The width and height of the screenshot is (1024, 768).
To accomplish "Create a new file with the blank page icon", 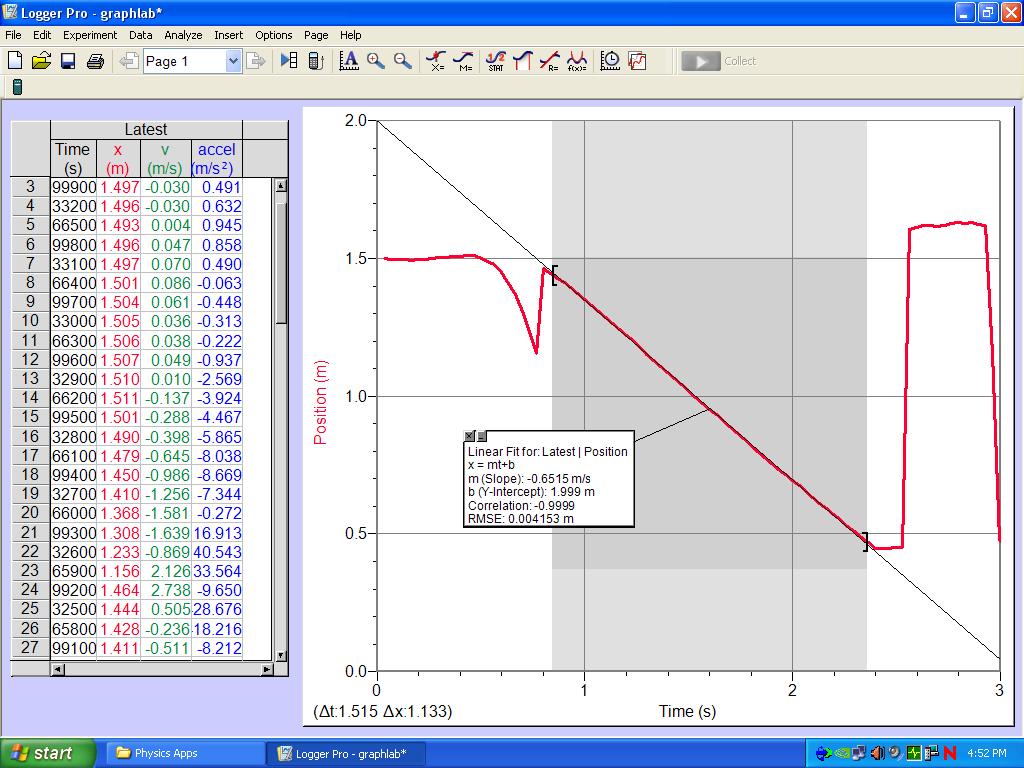I will (x=15, y=61).
